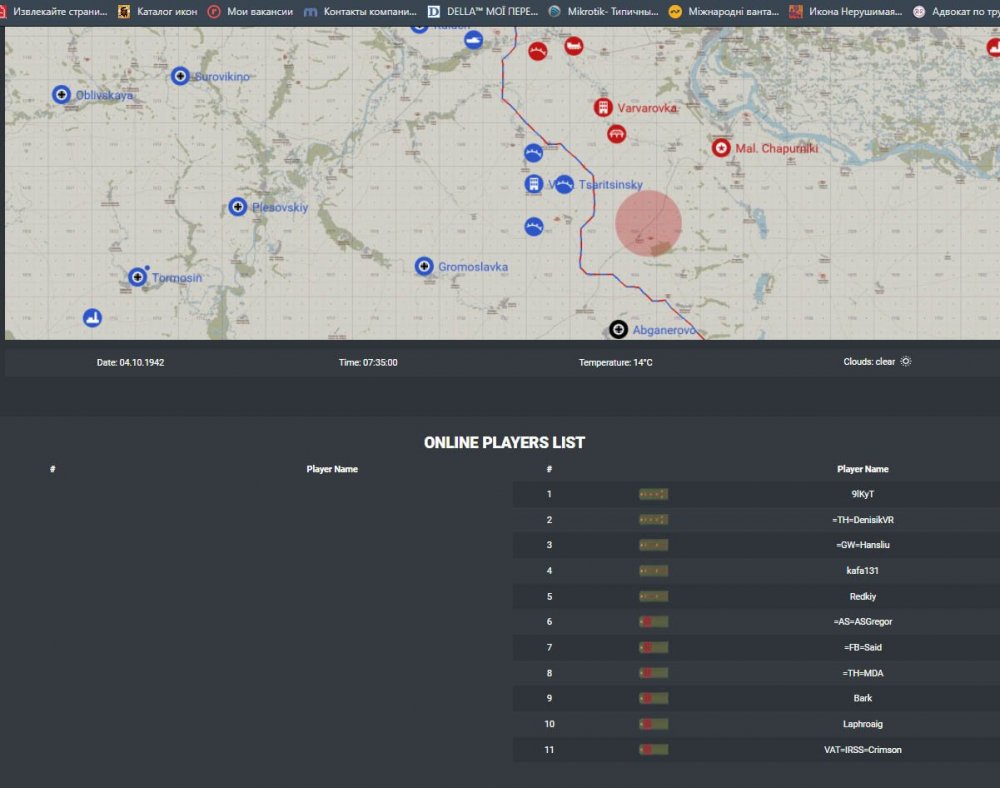This screenshot has width=1000, height=788.
Task: Select the black Abganerovo airfield icon
Action: coord(619,329)
